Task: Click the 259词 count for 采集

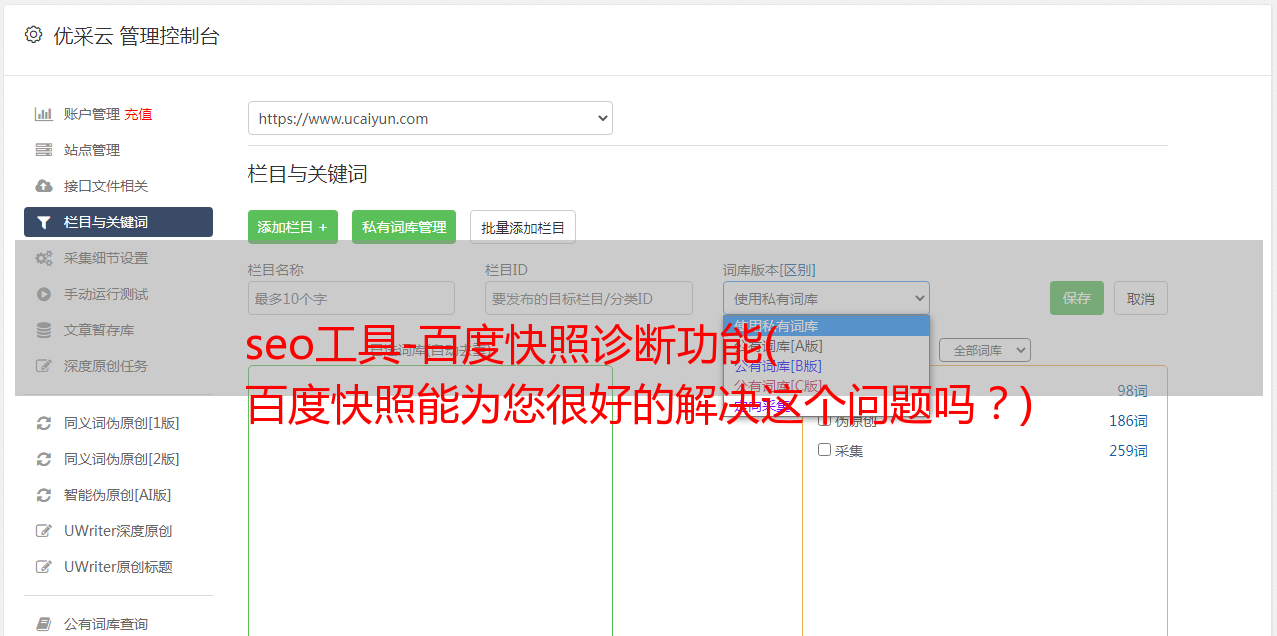Action: point(1128,451)
